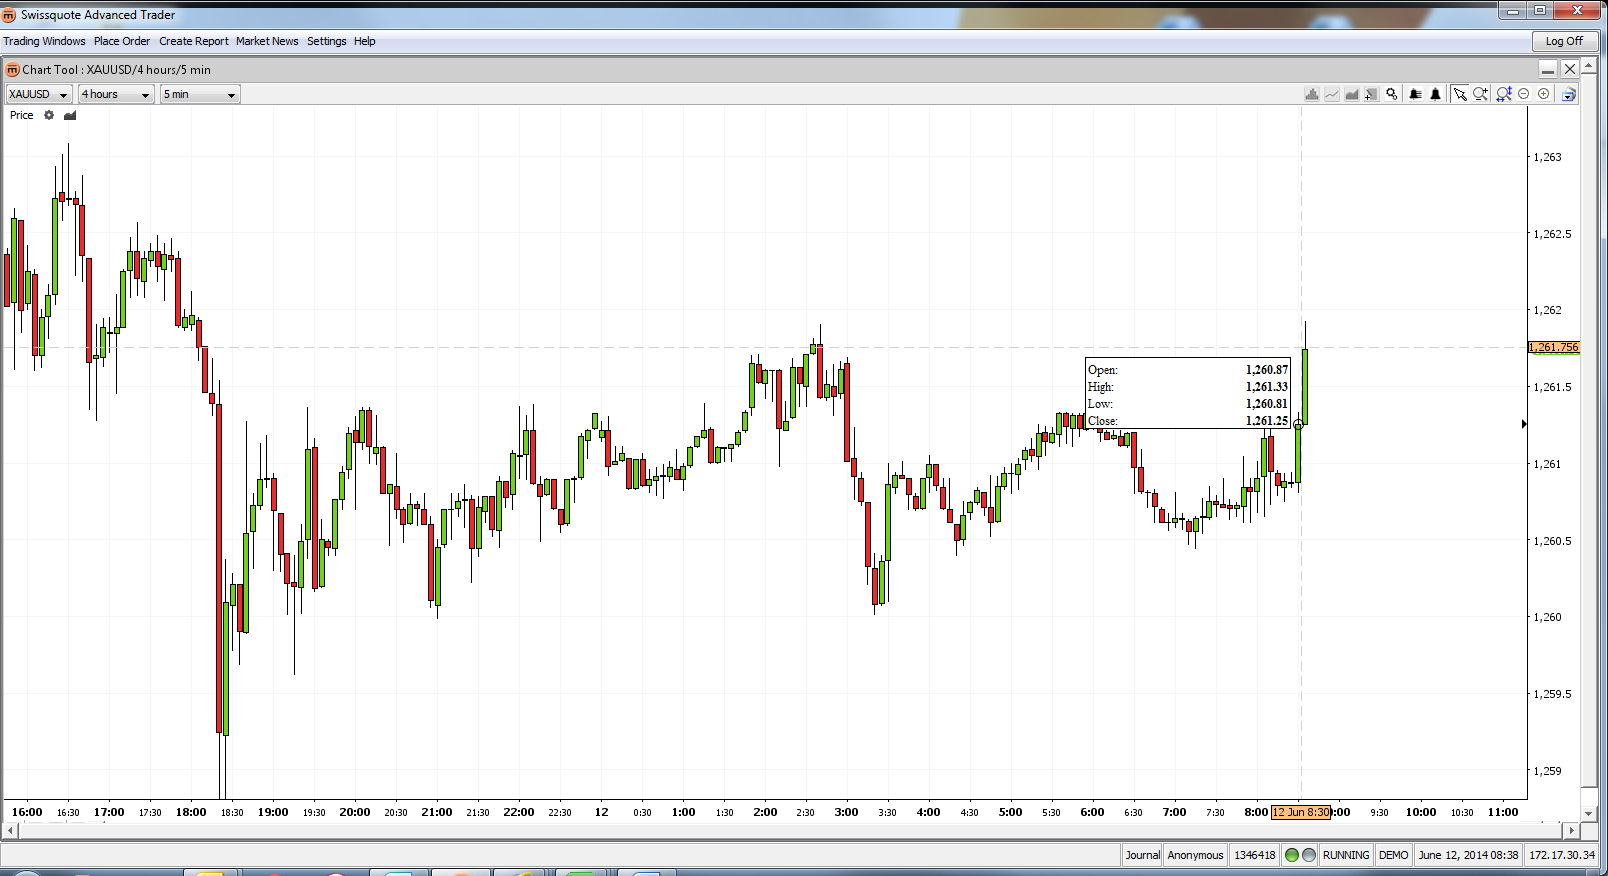
Task: Open the 4 hours range dropdown
Action: (116, 94)
